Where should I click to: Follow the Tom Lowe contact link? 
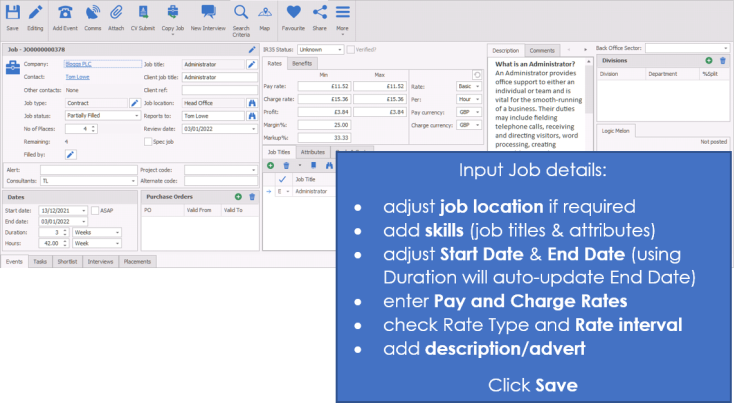pyautogui.click(x=76, y=76)
